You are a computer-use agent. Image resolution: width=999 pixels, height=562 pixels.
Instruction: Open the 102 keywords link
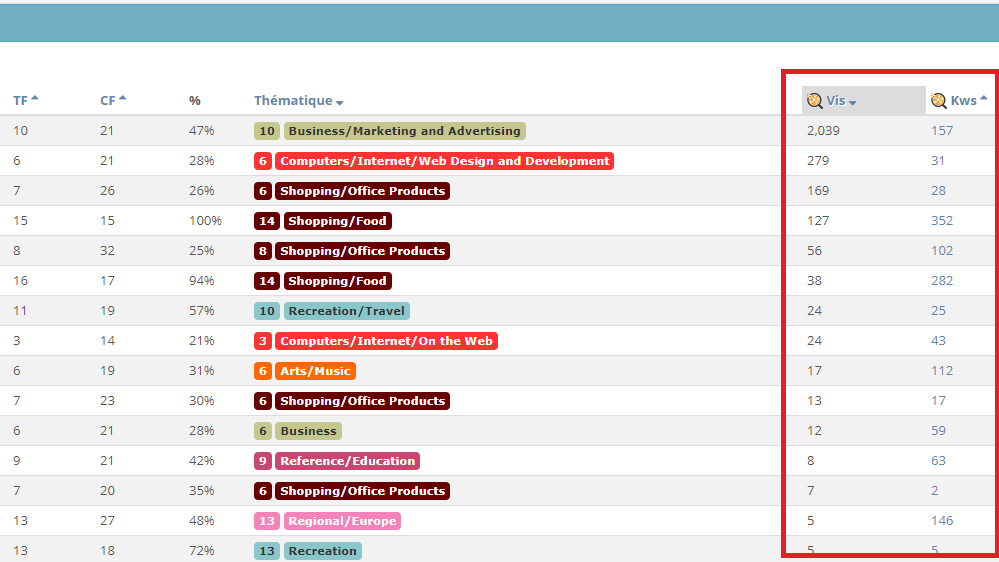942,250
